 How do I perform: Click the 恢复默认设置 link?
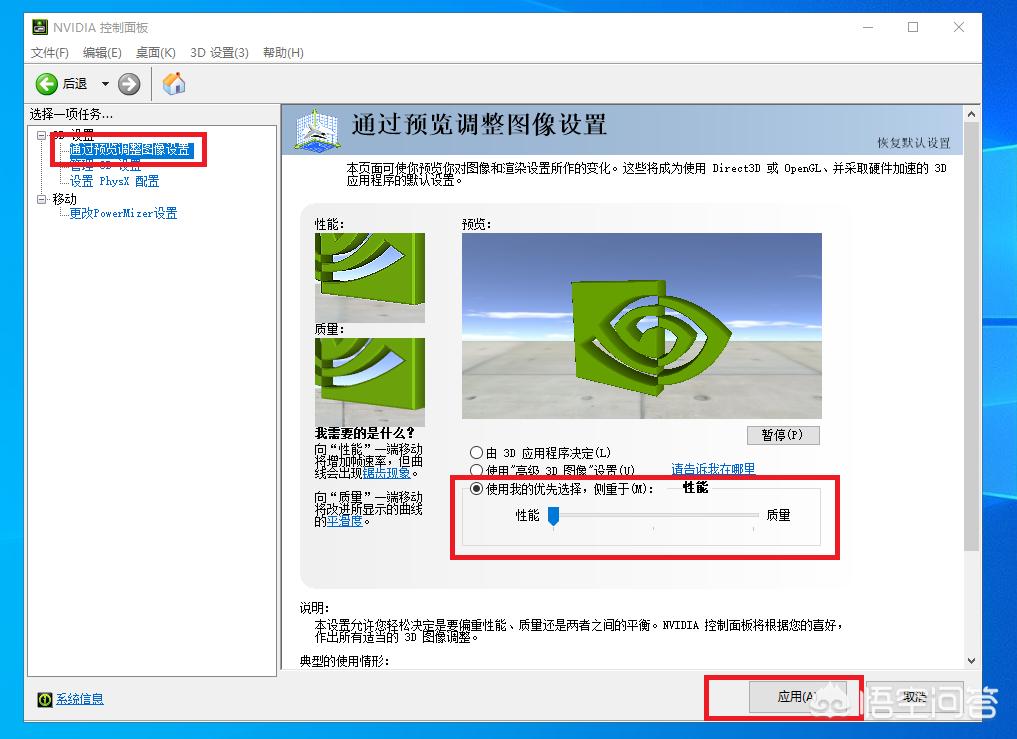[x=913, y=143]
